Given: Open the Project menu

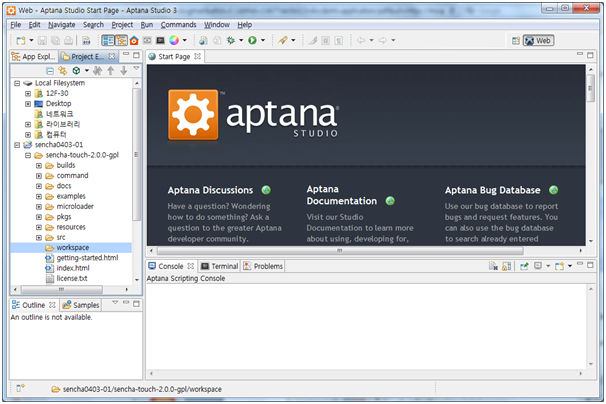Looking at the screenshot, I should 122,25.
